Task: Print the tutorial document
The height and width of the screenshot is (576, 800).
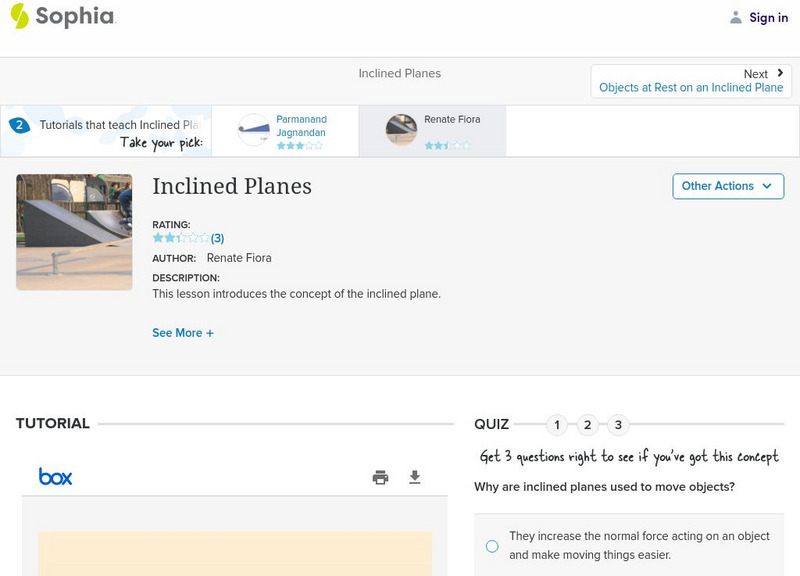Action: point(380,477)
